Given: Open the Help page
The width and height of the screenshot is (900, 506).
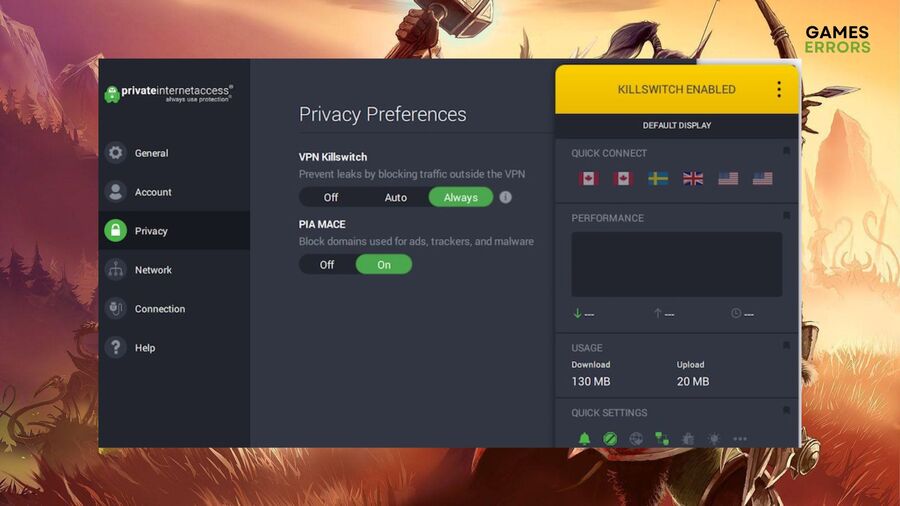Looking at the screenshot, I should (x=174, y=348).
